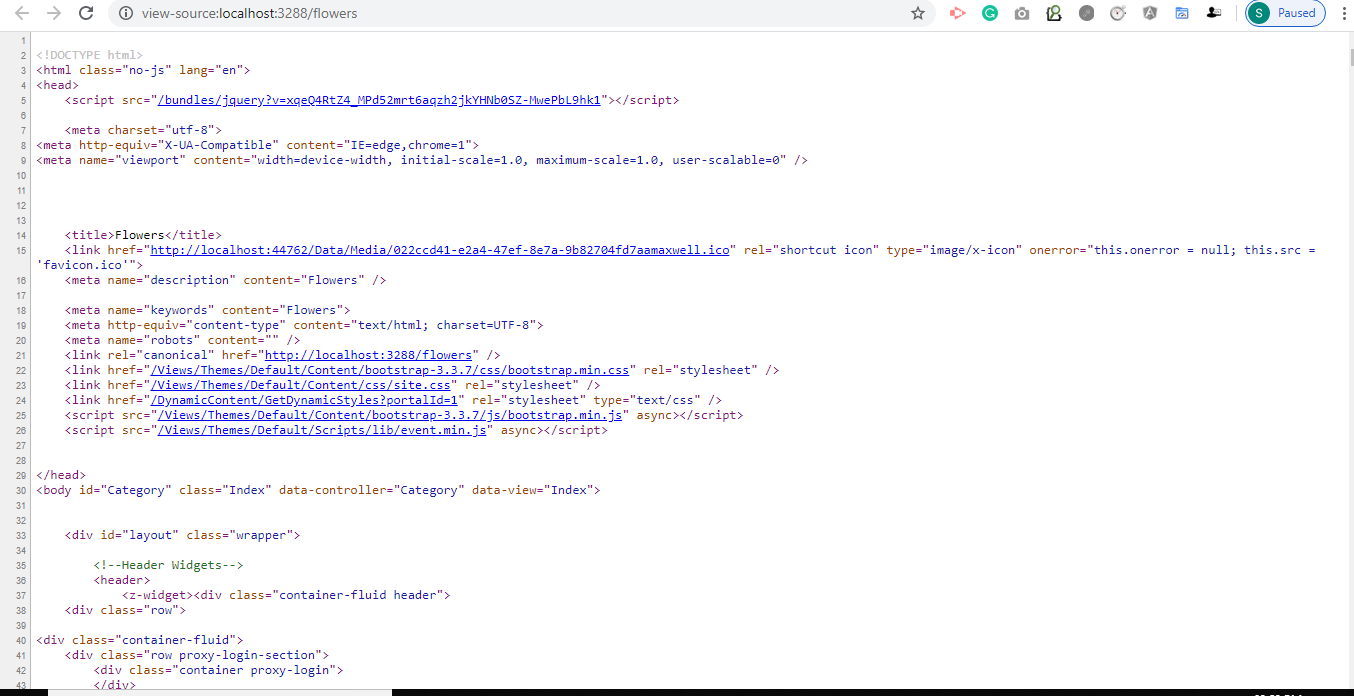
Task: Click the stopwatch page-timer extension icon
Action: pyautogui.click(x=1118, y=13)
